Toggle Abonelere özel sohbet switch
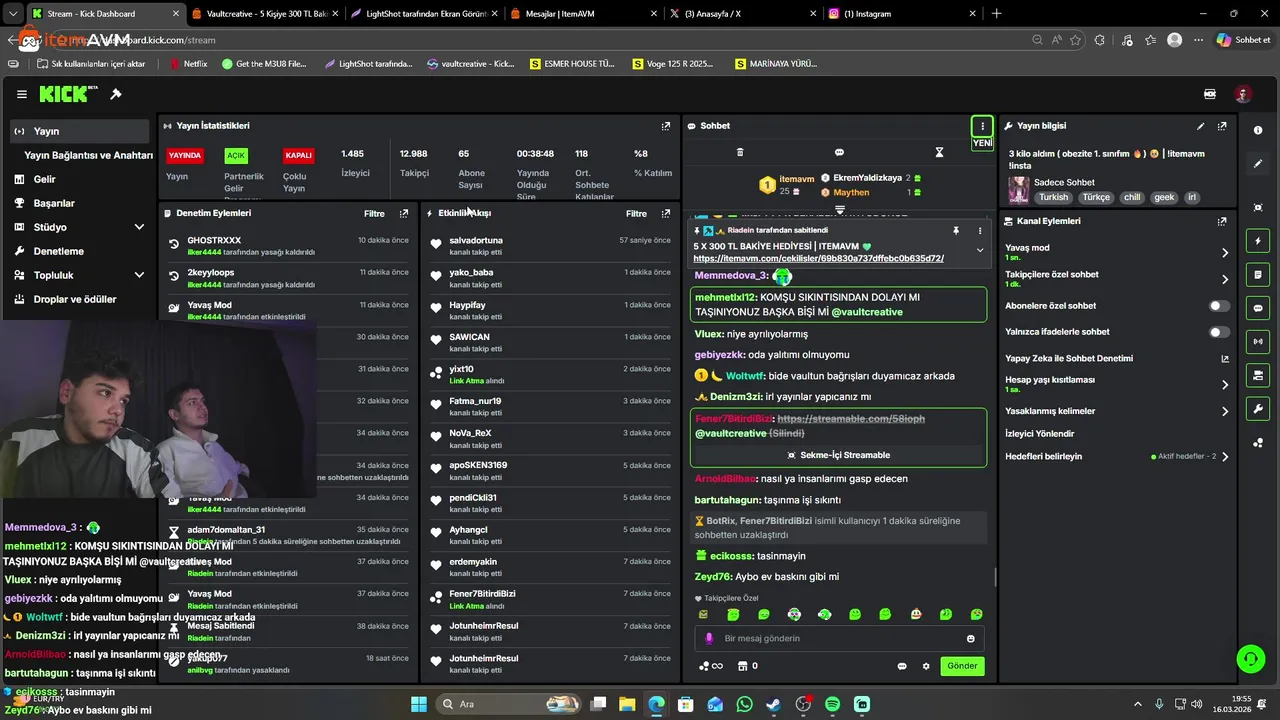The height and width of the screenshot is (720, 1280). coord(1219,306)
